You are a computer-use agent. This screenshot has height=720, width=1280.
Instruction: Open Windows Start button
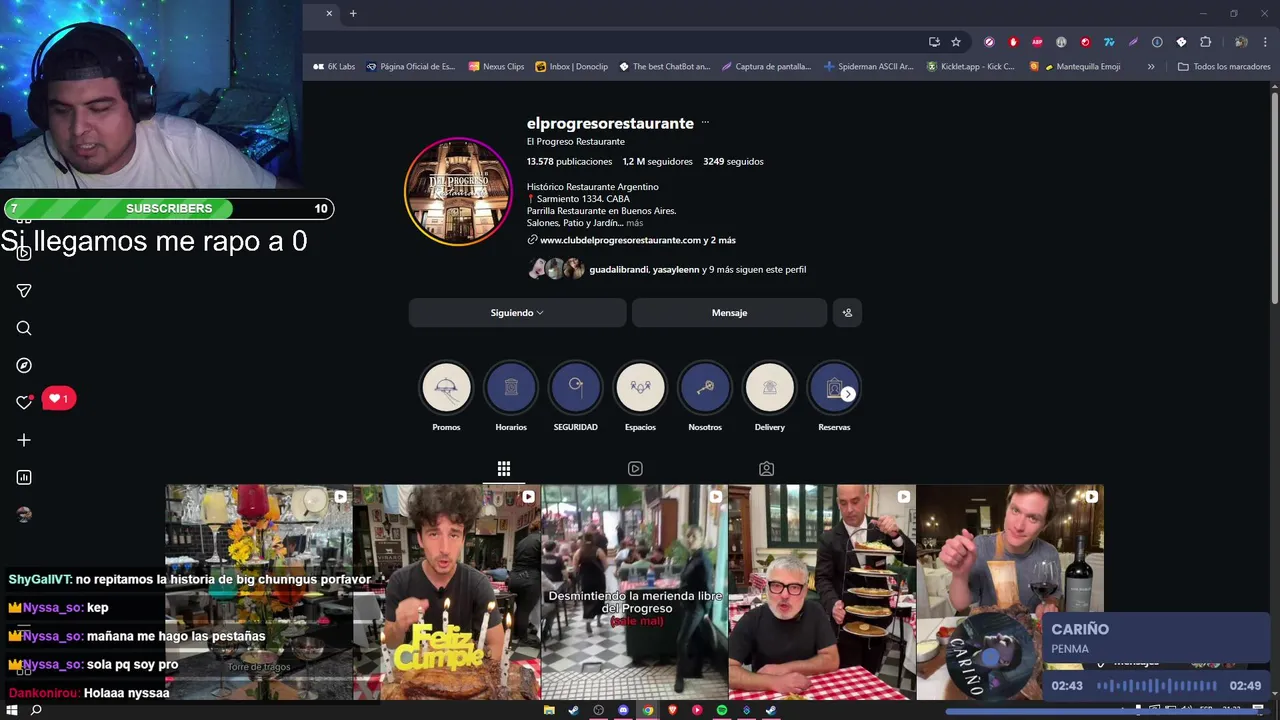pos(11,710)
